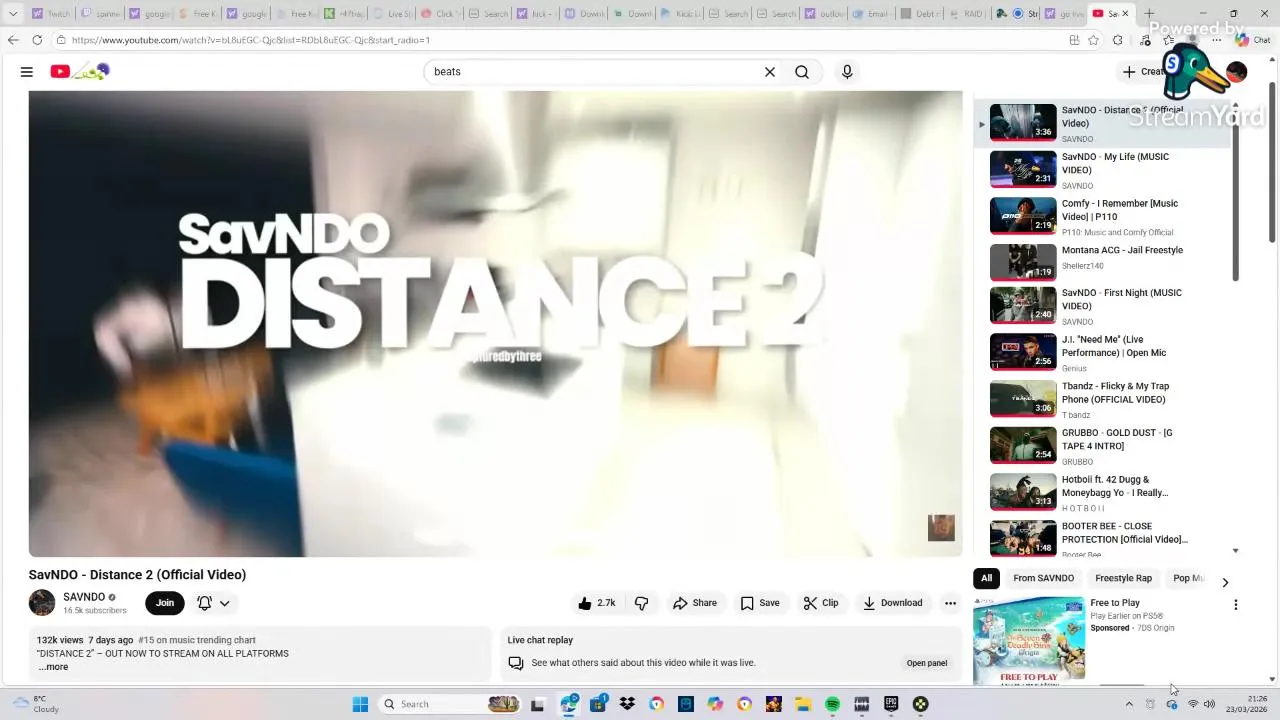Image resolution: width=1280 pixels, height=720 pixels.
Task: Clear the search box text
Action: tap(770, 72)
